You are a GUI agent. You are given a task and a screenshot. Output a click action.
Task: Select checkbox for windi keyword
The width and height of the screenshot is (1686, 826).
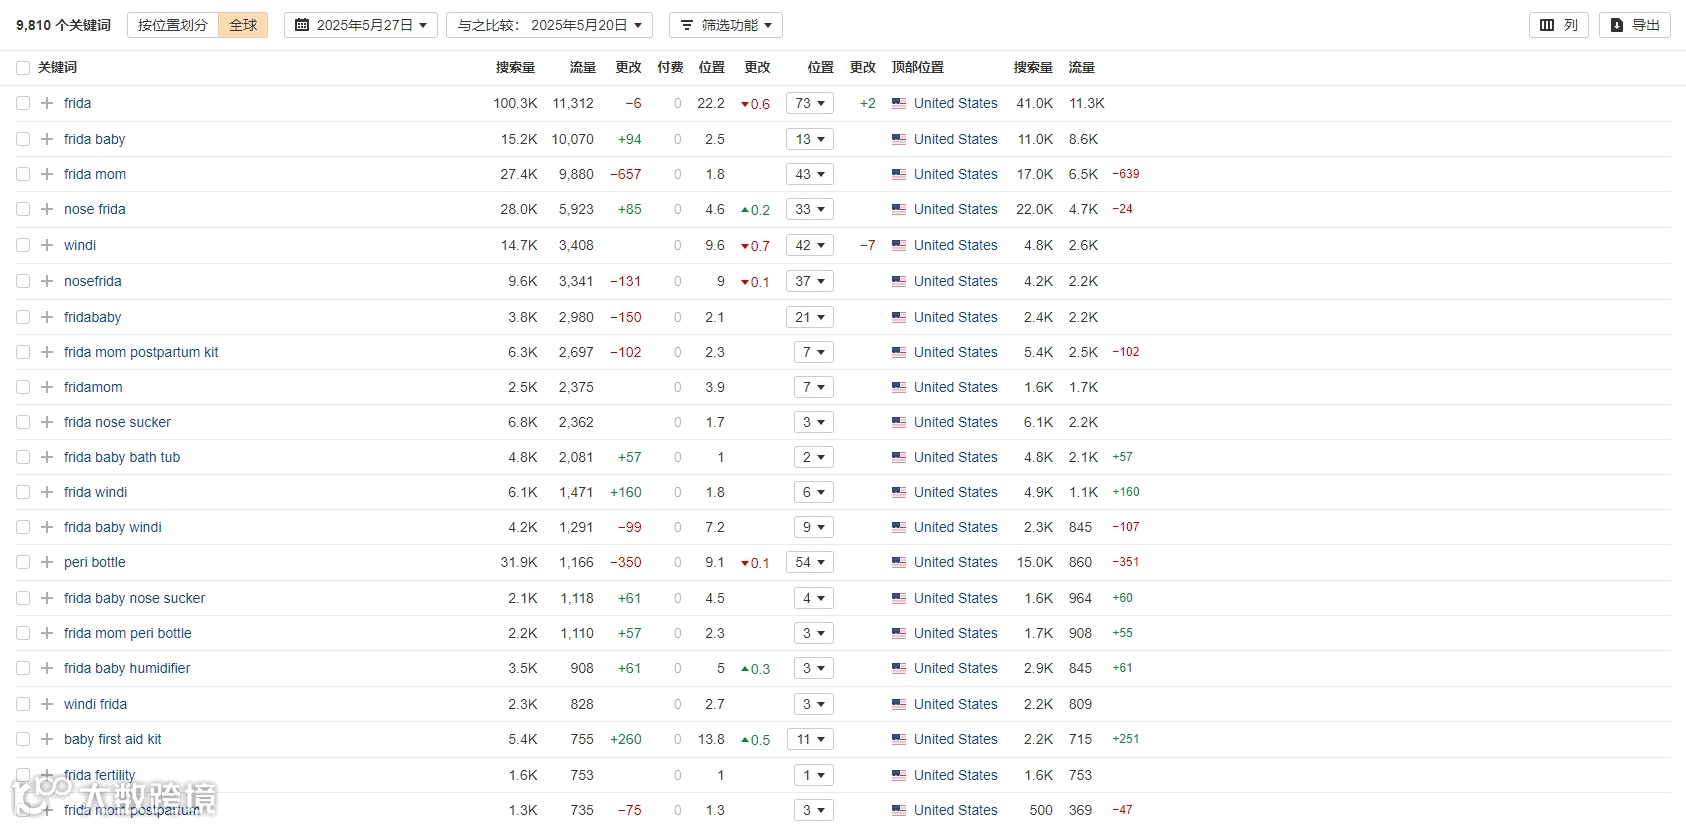click(23, 245)
